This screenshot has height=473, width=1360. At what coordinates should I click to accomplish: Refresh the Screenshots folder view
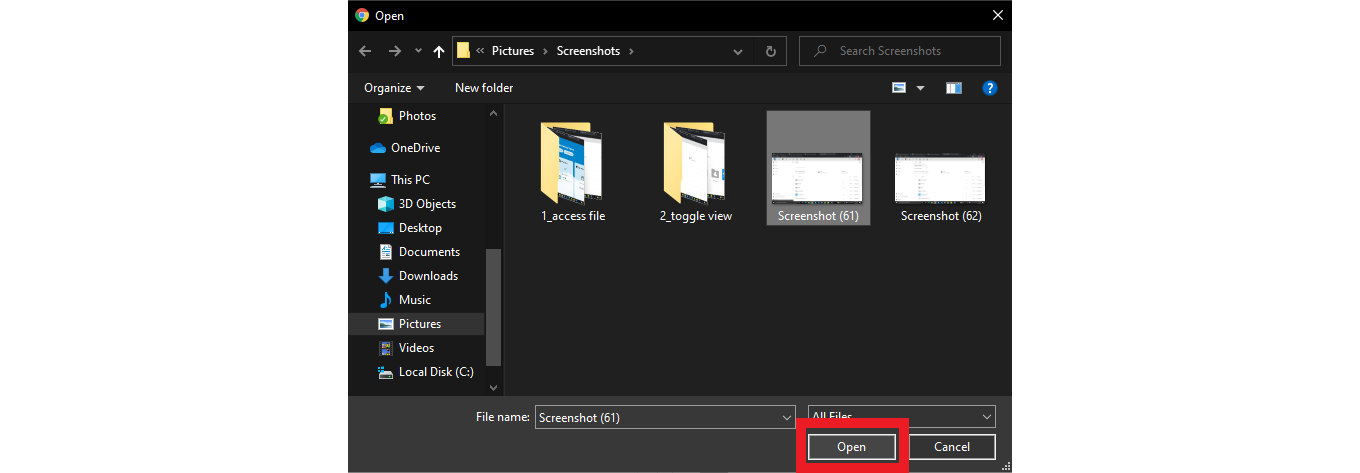pyautogui.click(x=770, y=51)
